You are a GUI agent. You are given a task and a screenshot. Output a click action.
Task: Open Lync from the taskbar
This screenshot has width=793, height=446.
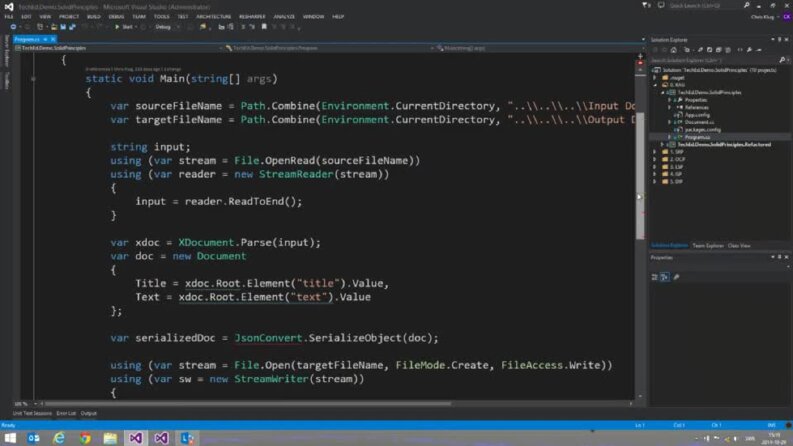pyautogui.click(x=187, y=438)
